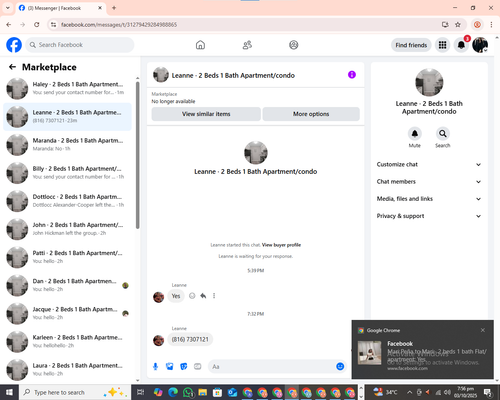Open Microsoft Edge from the taskbar

pyautogui.click(x=173, y=392)
